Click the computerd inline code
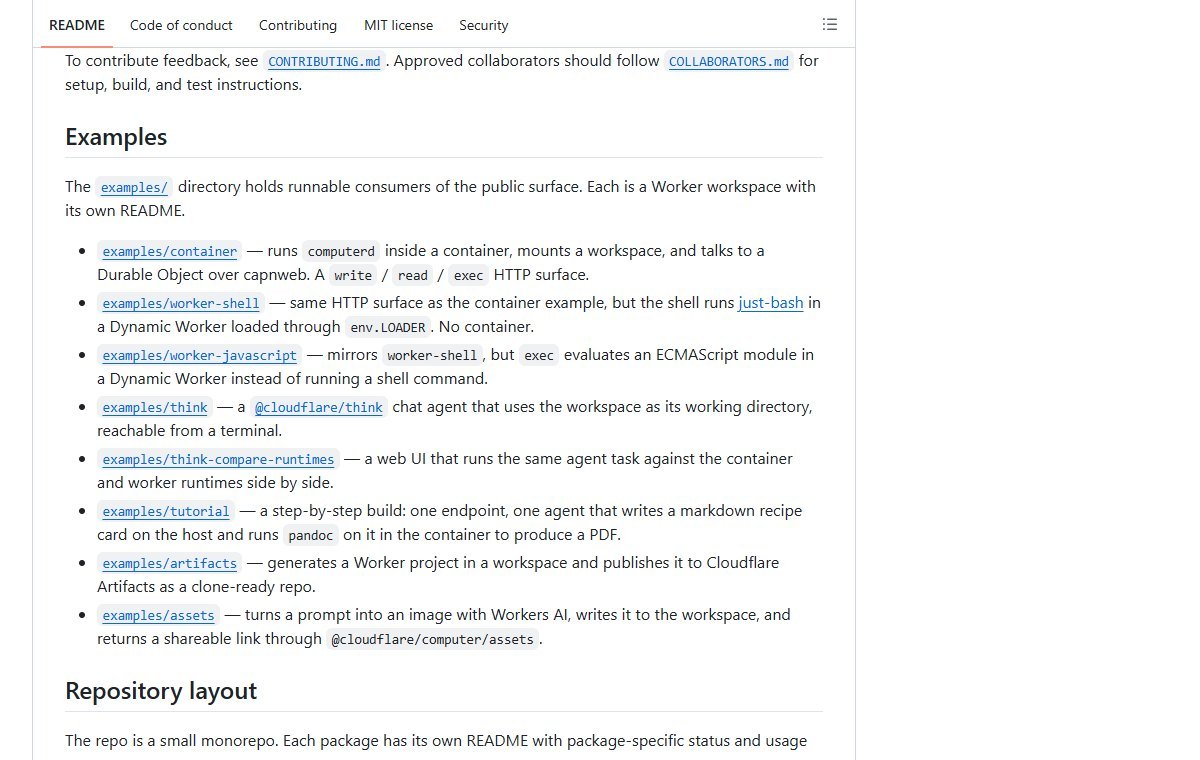The image size is (1200, 760). [342, 251]
